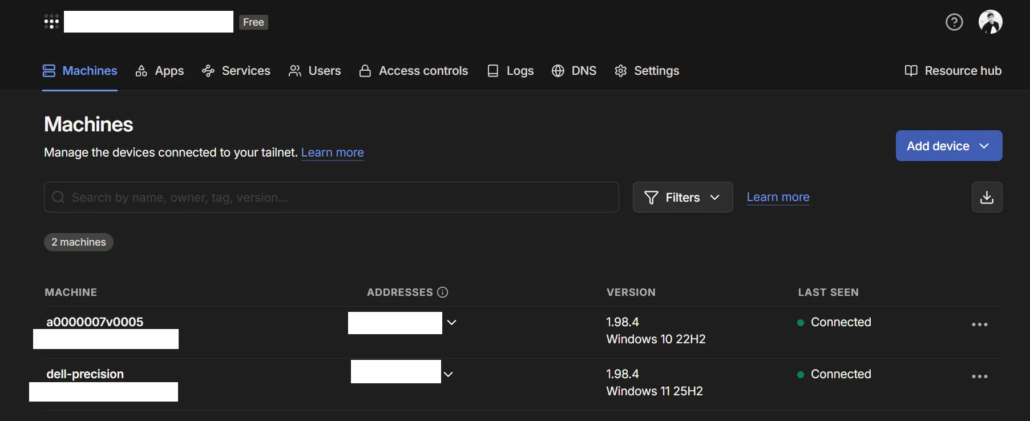This screenshot has width=1030, height=421.
Task: Click the VERSION column header
Action: [631, 292]
